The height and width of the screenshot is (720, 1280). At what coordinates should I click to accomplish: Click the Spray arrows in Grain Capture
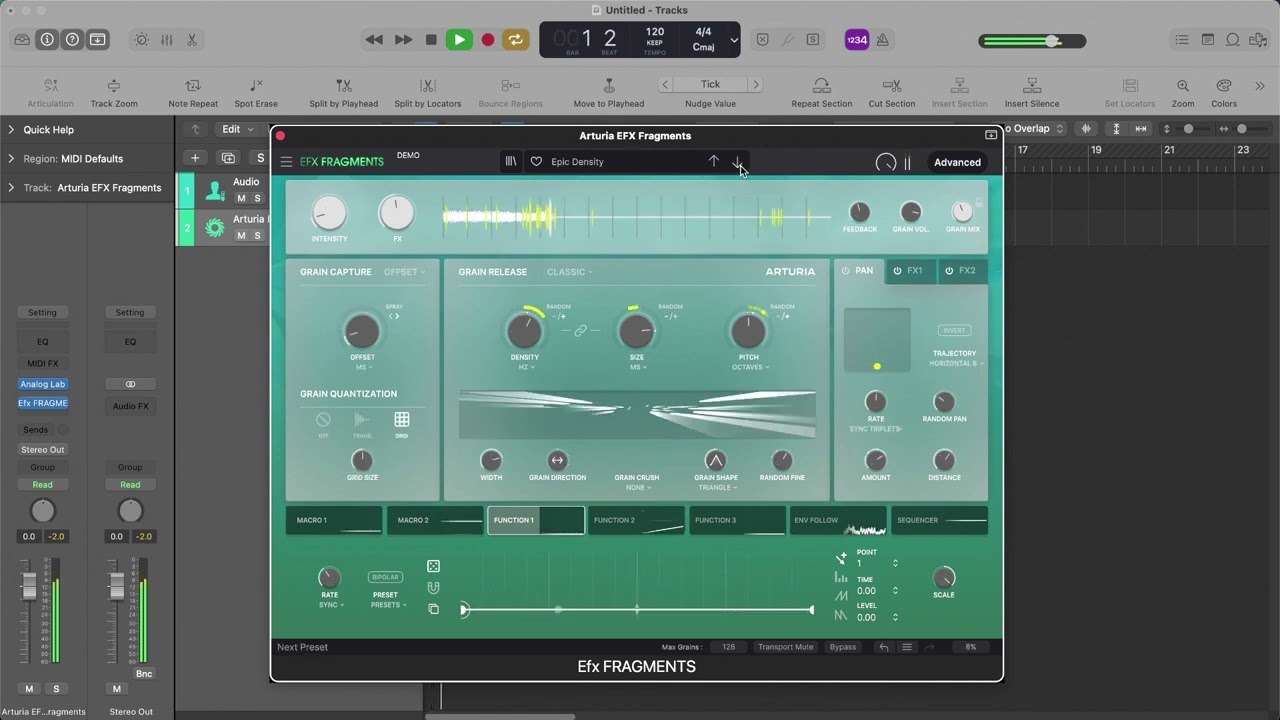point(394,316)
